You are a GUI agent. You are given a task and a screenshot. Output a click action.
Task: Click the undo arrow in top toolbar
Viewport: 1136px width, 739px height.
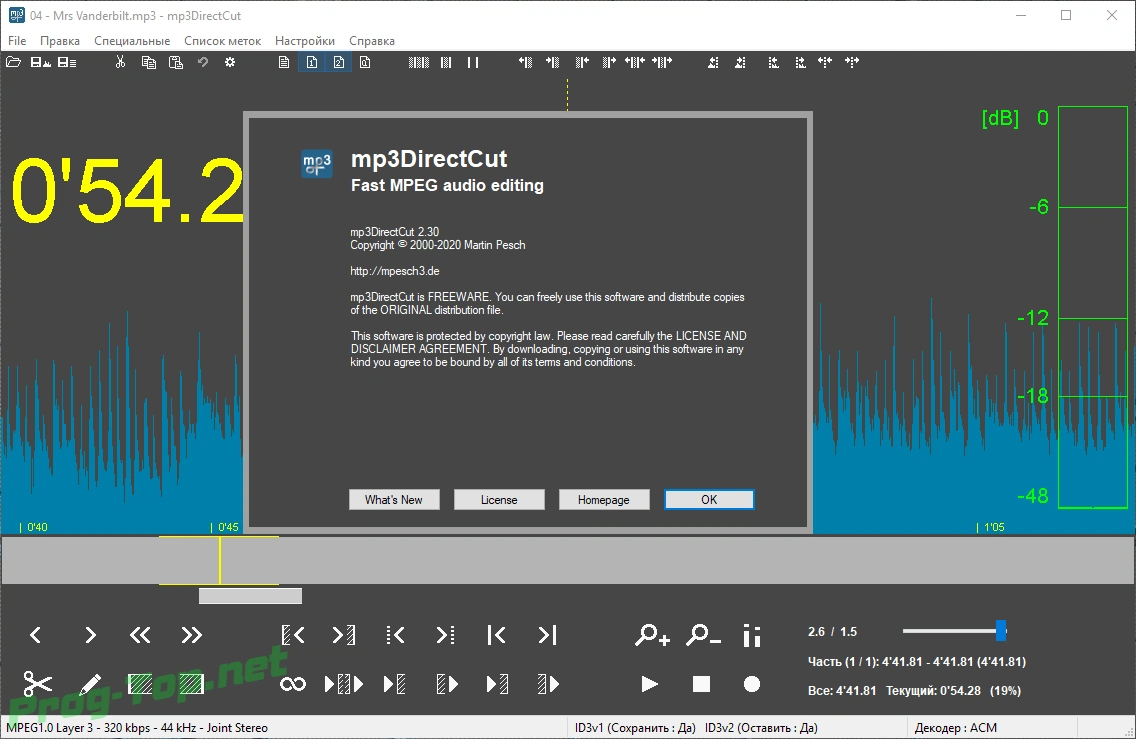tap(203, 62)
